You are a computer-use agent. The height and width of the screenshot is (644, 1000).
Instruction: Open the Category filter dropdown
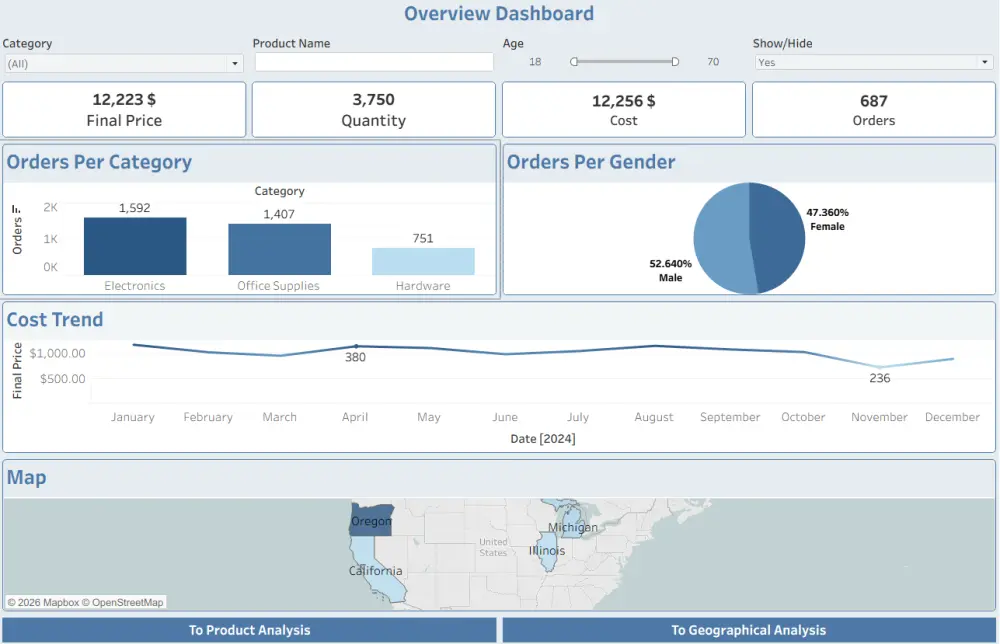[x=235, y=61]
